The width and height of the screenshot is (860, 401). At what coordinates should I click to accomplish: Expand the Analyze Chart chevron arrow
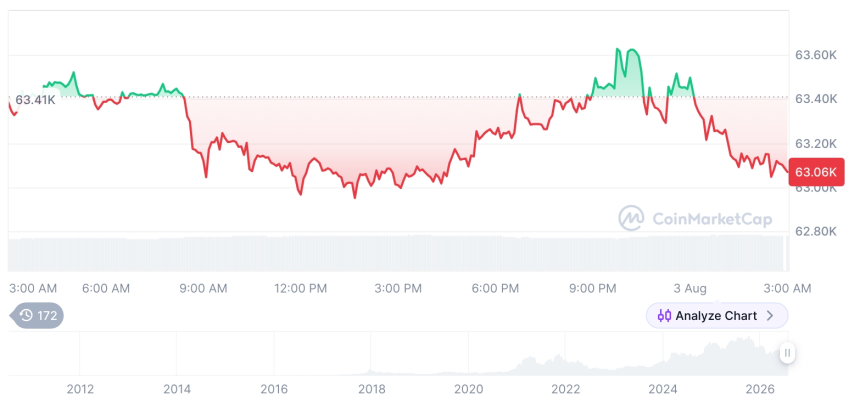[x=770, y=316]
